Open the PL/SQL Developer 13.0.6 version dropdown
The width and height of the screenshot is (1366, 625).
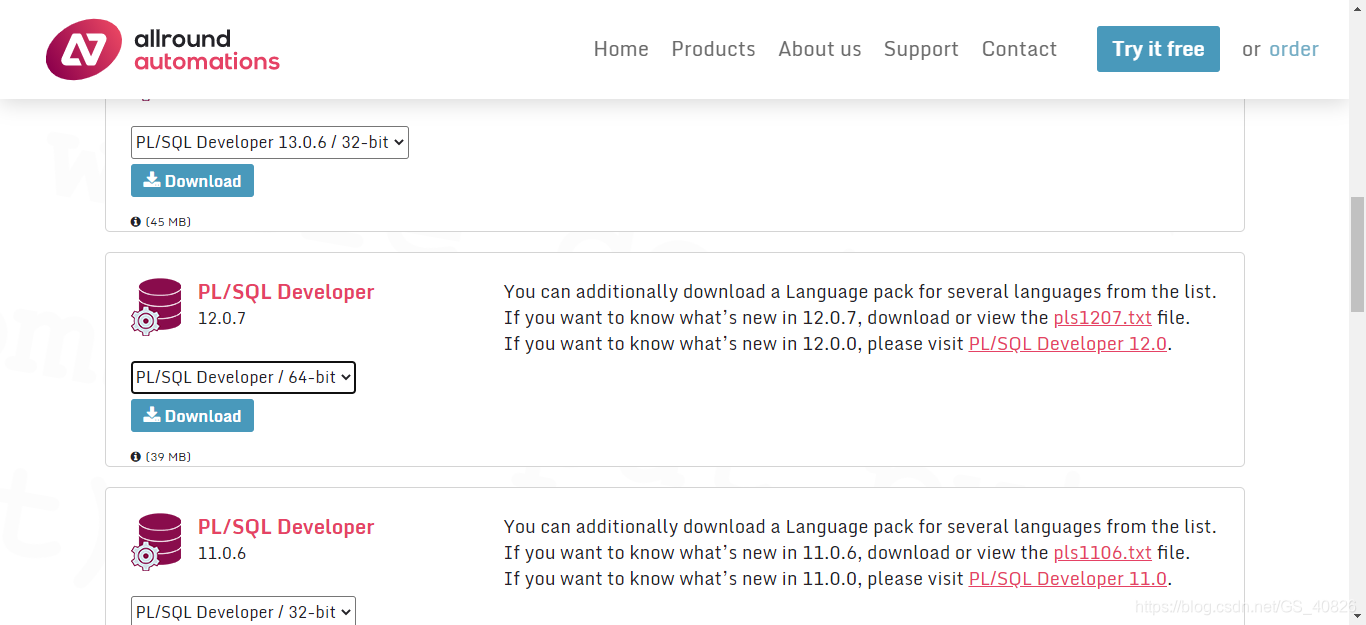(269, 142)
